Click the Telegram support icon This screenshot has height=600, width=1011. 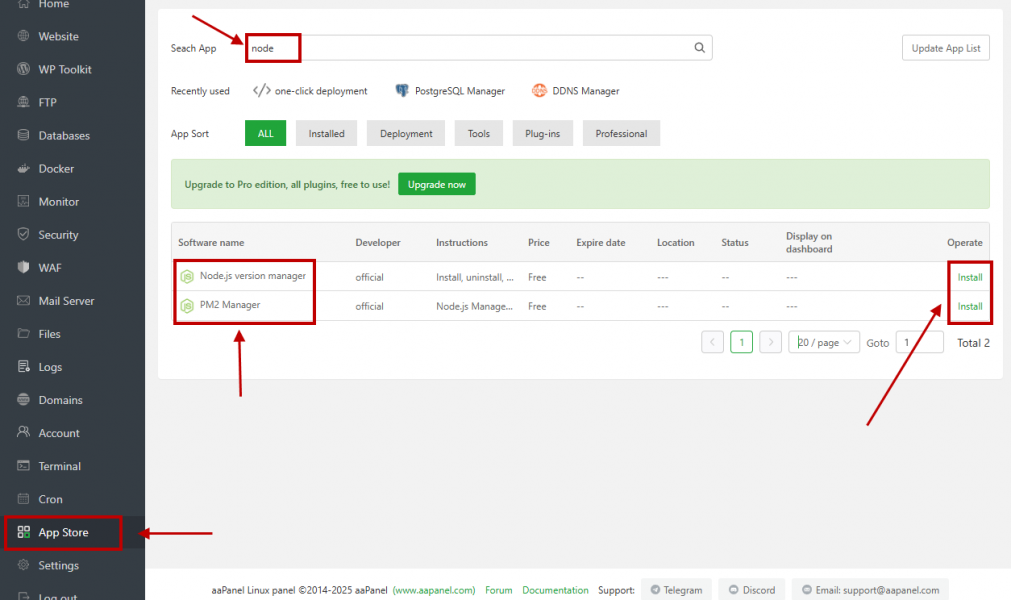point(655,590)
